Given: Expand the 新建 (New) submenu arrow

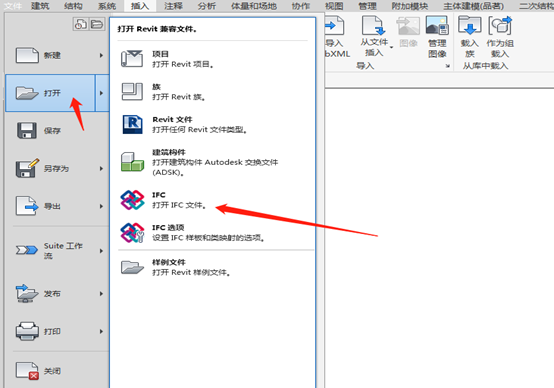Looking at the screenshot, I should point(101,55).
